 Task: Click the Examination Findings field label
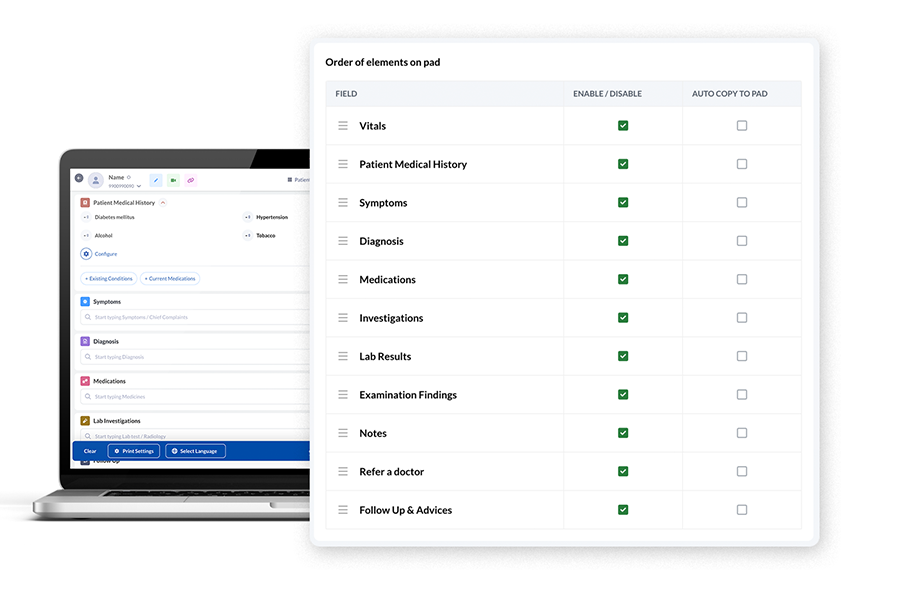click(x=408, y=395)
